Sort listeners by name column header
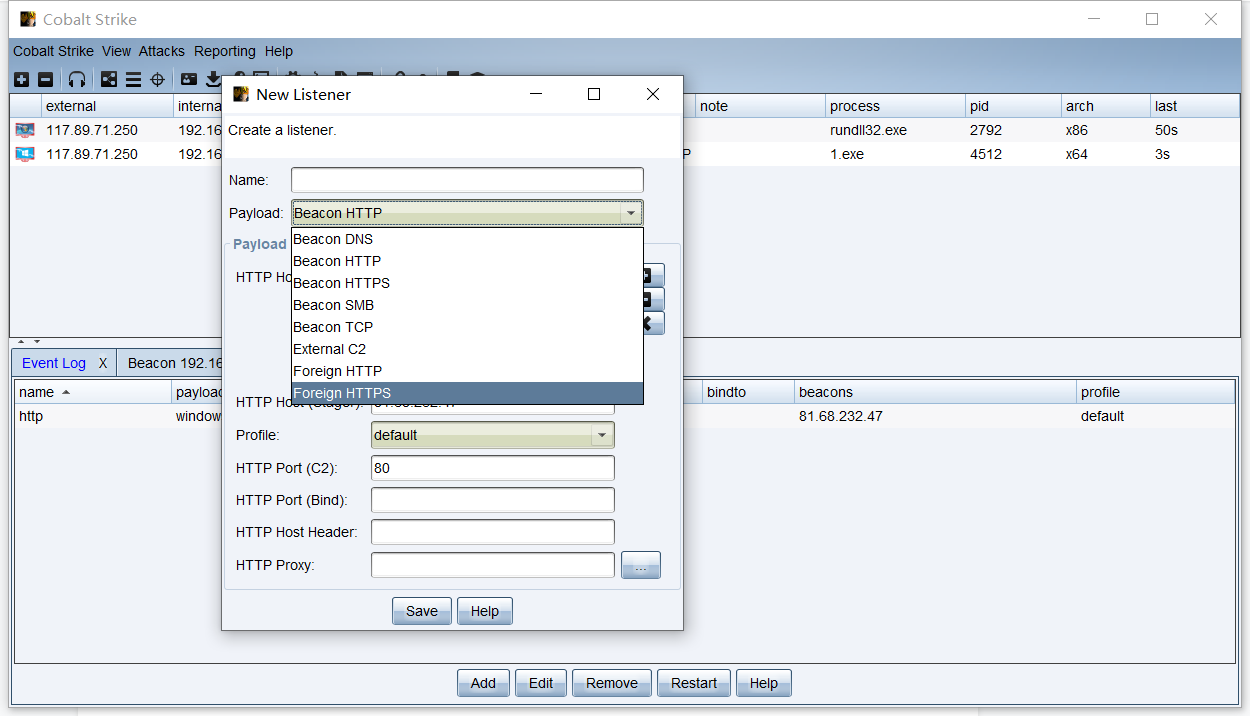 pos(93,392)
